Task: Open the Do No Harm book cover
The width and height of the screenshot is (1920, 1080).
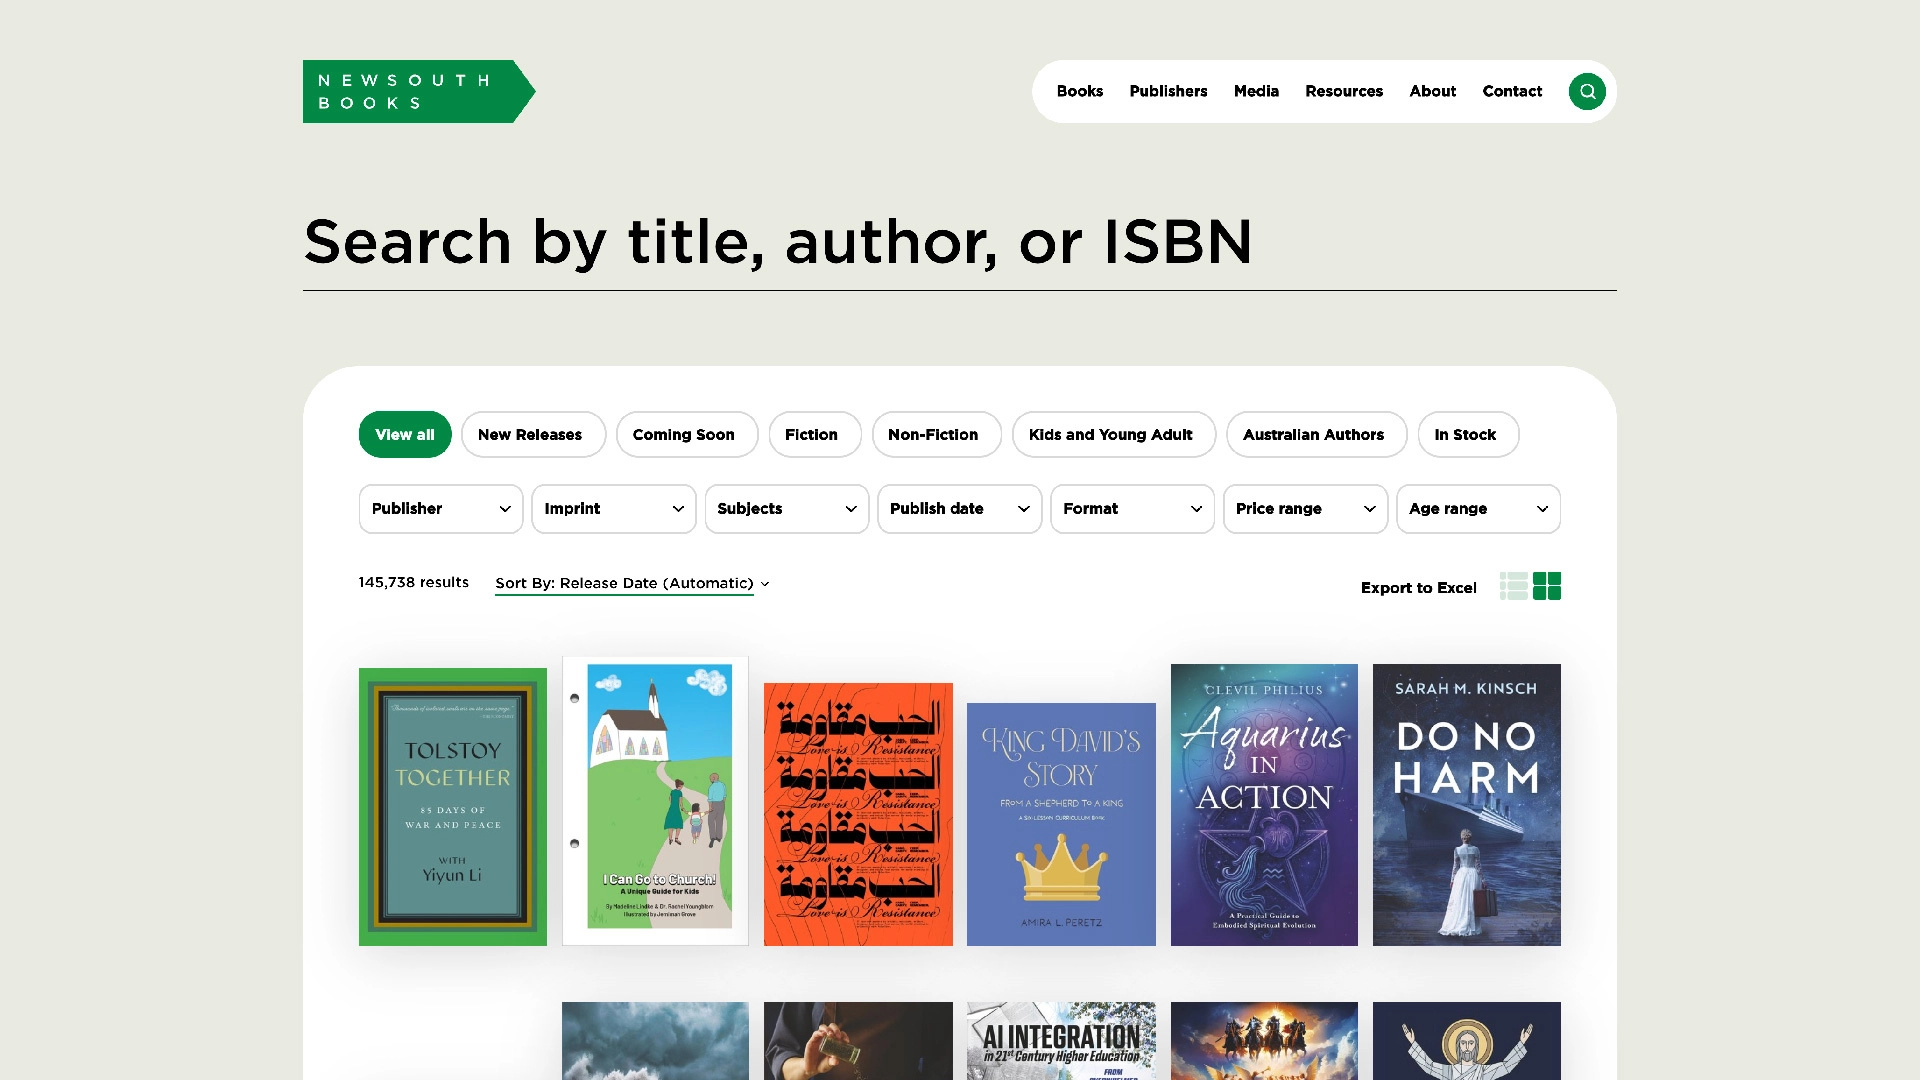Action: (1466, 804)
